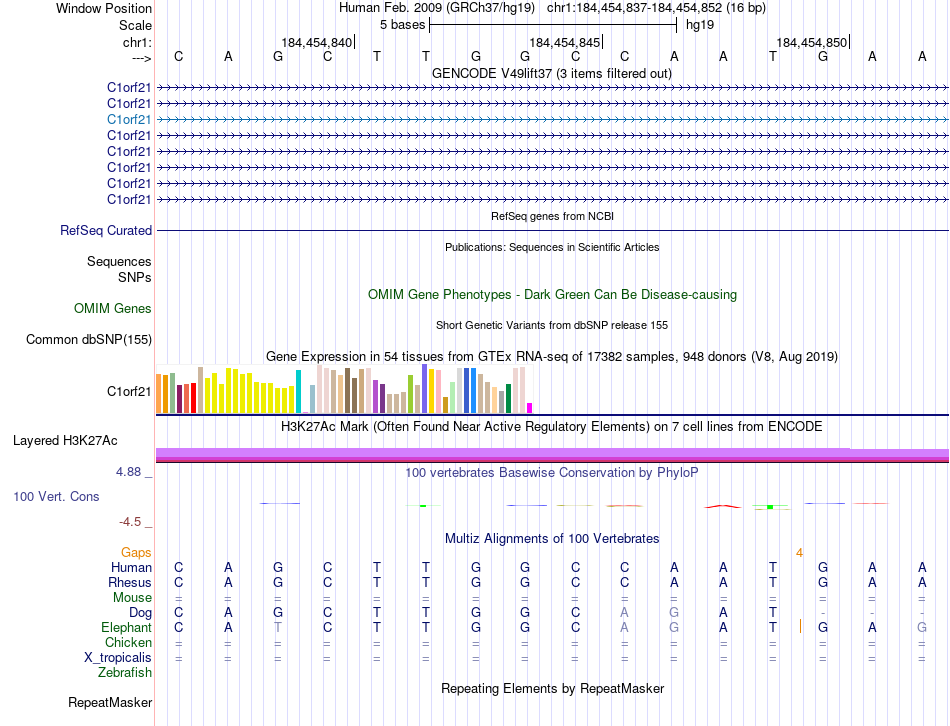The height and width of the screenshot is (726, 950).
Task: Select the light-blue highlighted C1orf21 transcript label
Action: (x=128, y=119)
